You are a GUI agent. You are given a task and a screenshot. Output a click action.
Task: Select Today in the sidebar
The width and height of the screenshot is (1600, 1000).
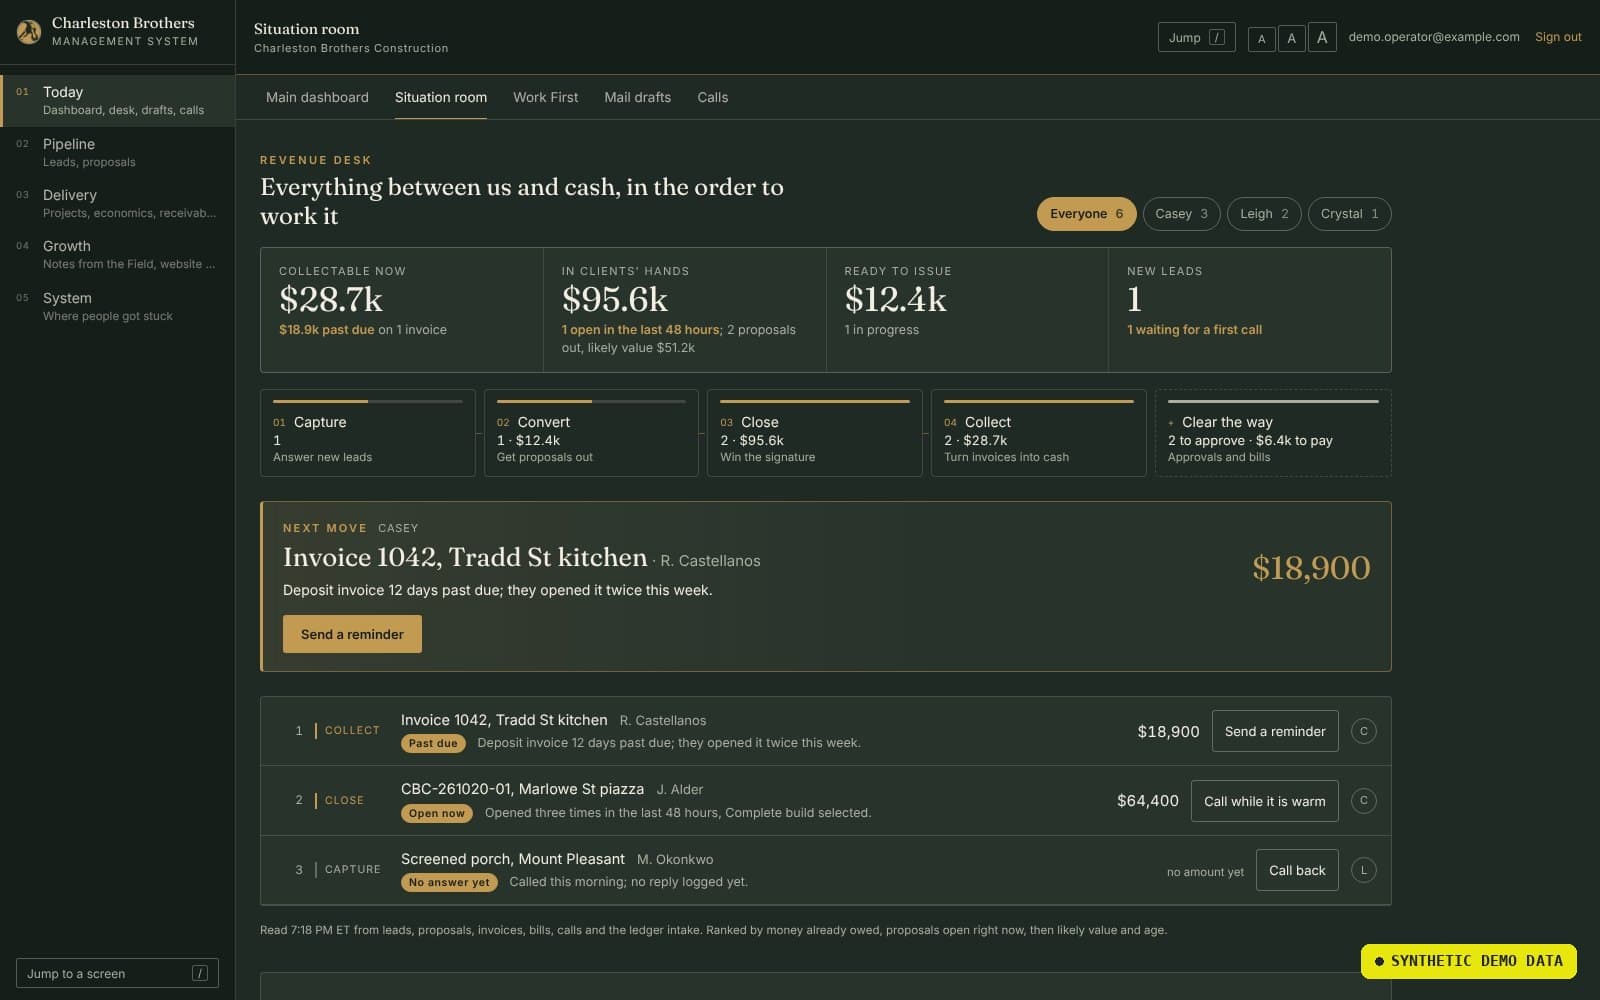118,100
